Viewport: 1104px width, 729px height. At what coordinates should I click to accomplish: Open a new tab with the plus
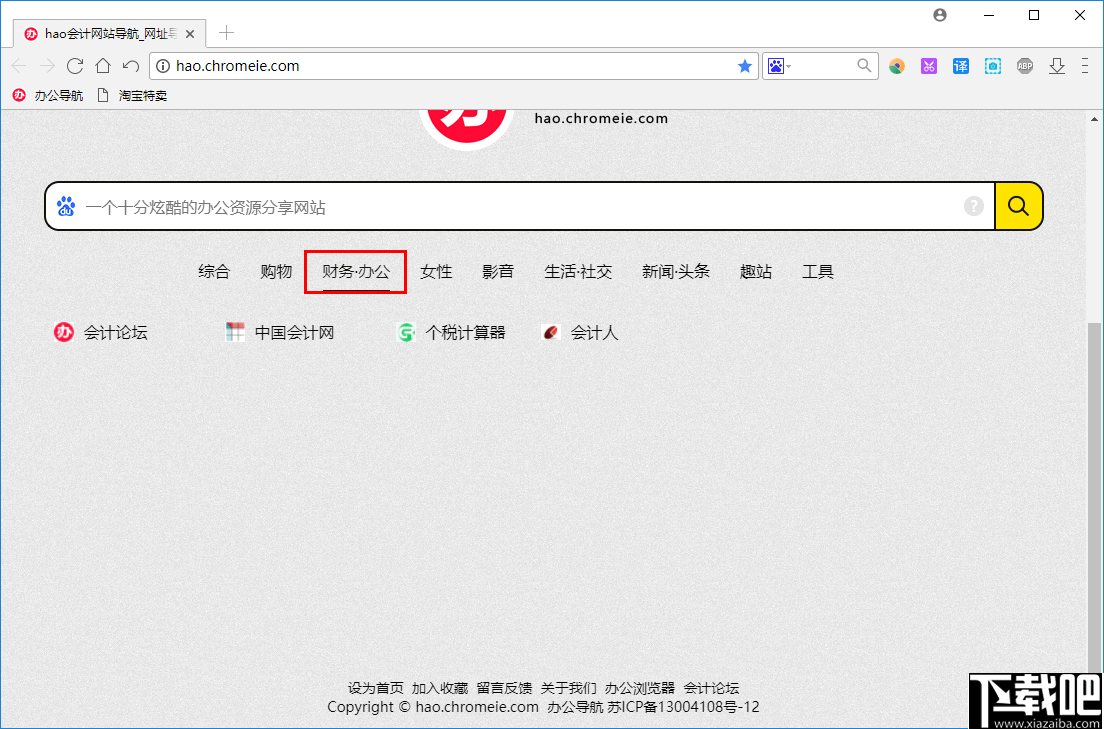click(x=226, y=31)
